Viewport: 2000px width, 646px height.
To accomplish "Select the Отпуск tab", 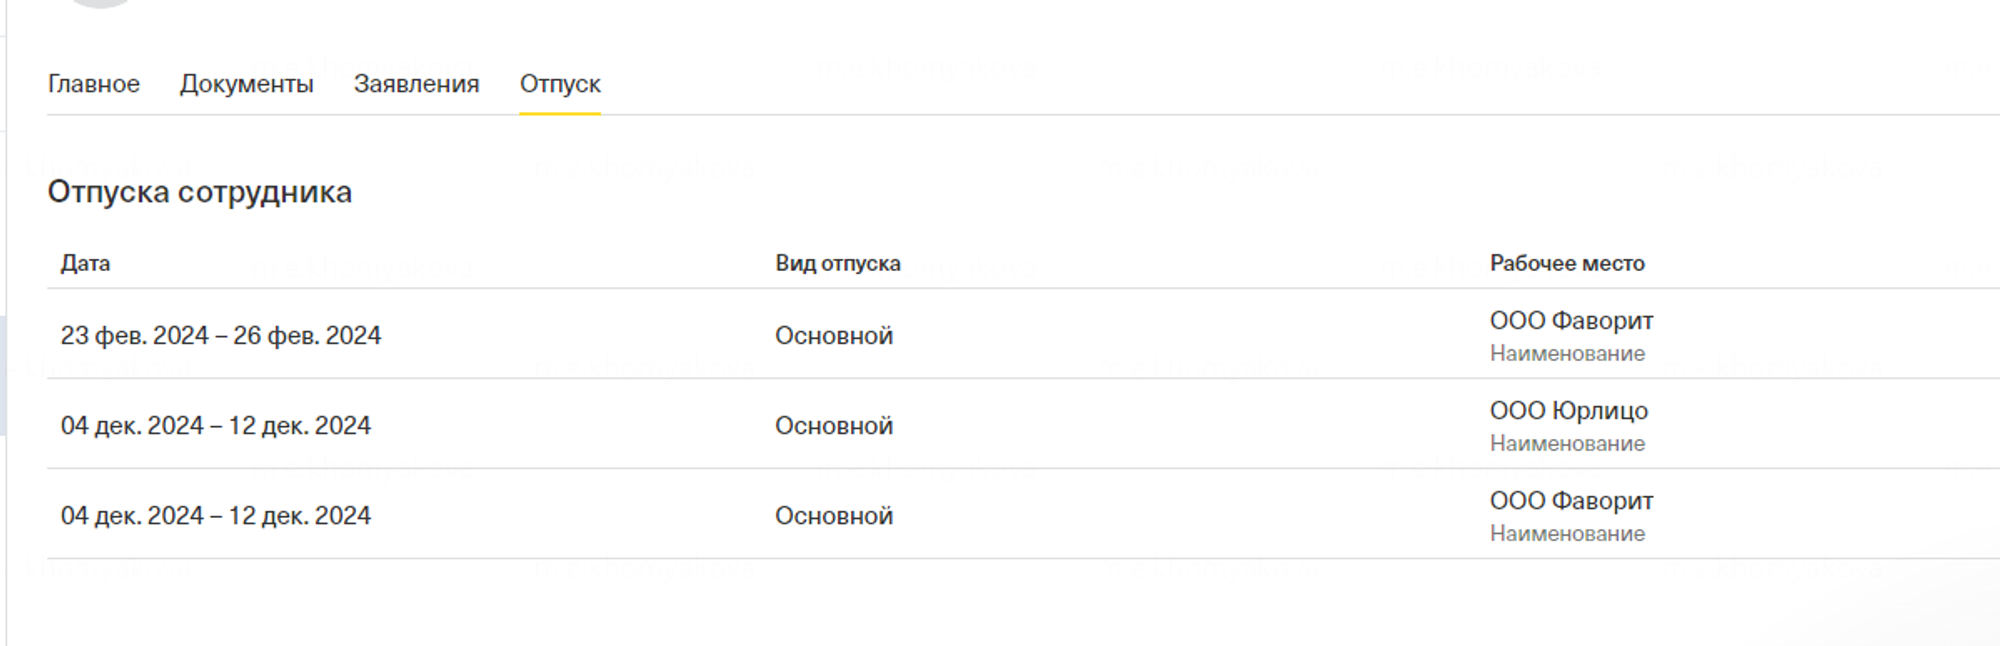I will (560, 84).
